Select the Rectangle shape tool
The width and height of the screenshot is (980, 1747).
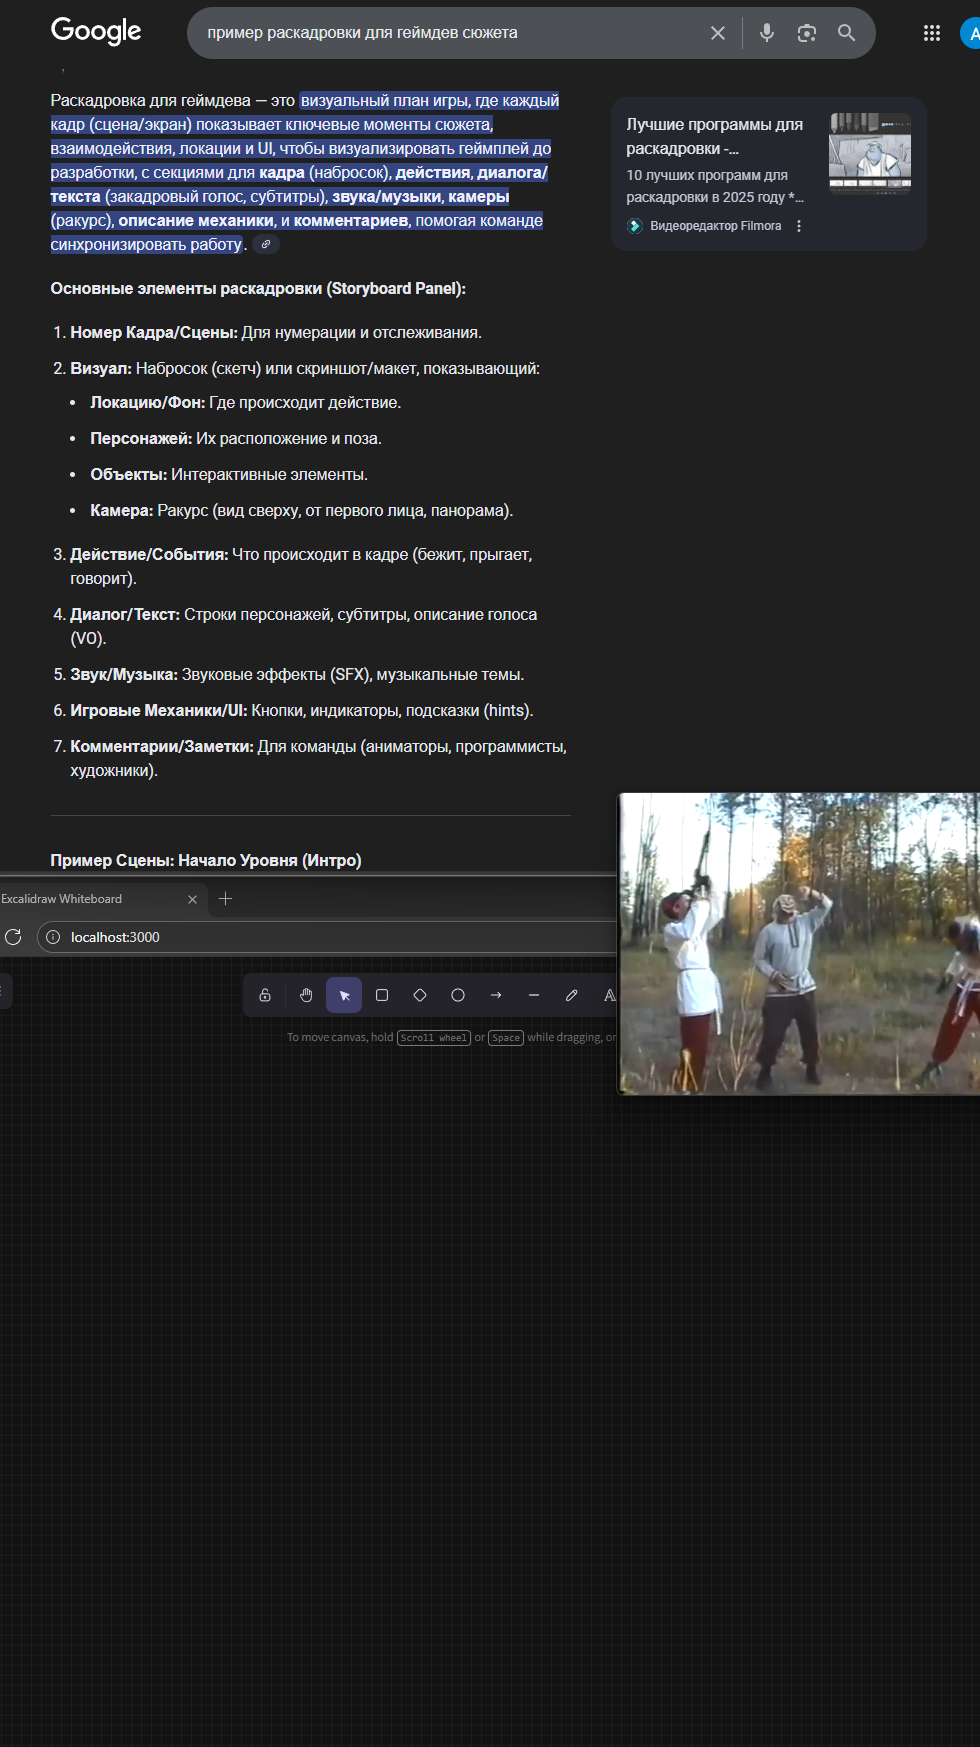382,995
